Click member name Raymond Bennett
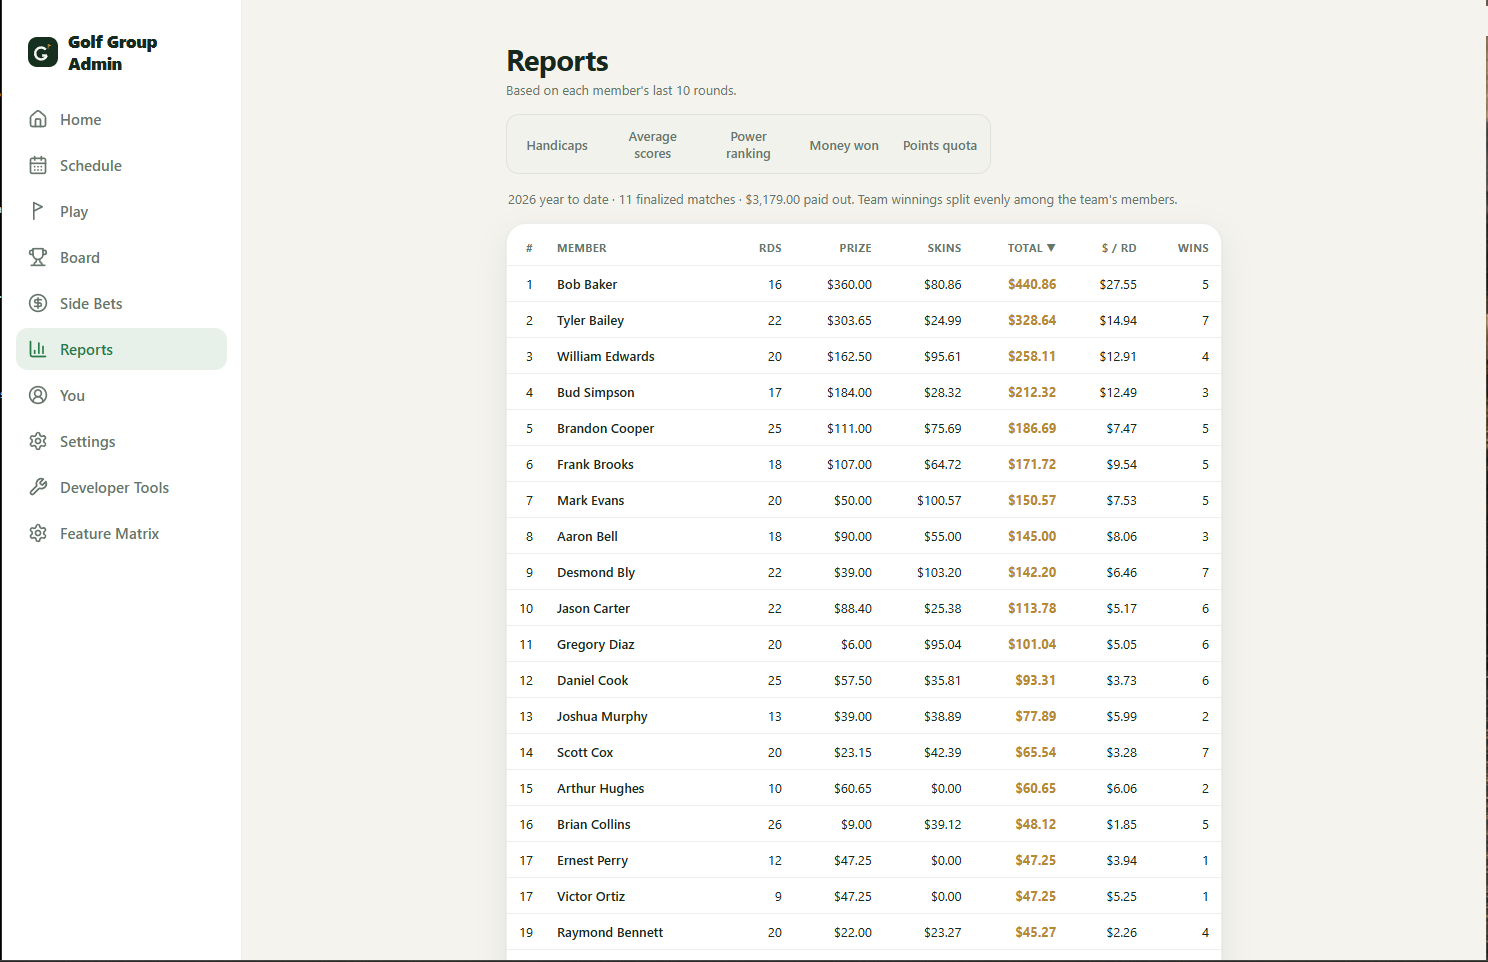 (610, 932)
